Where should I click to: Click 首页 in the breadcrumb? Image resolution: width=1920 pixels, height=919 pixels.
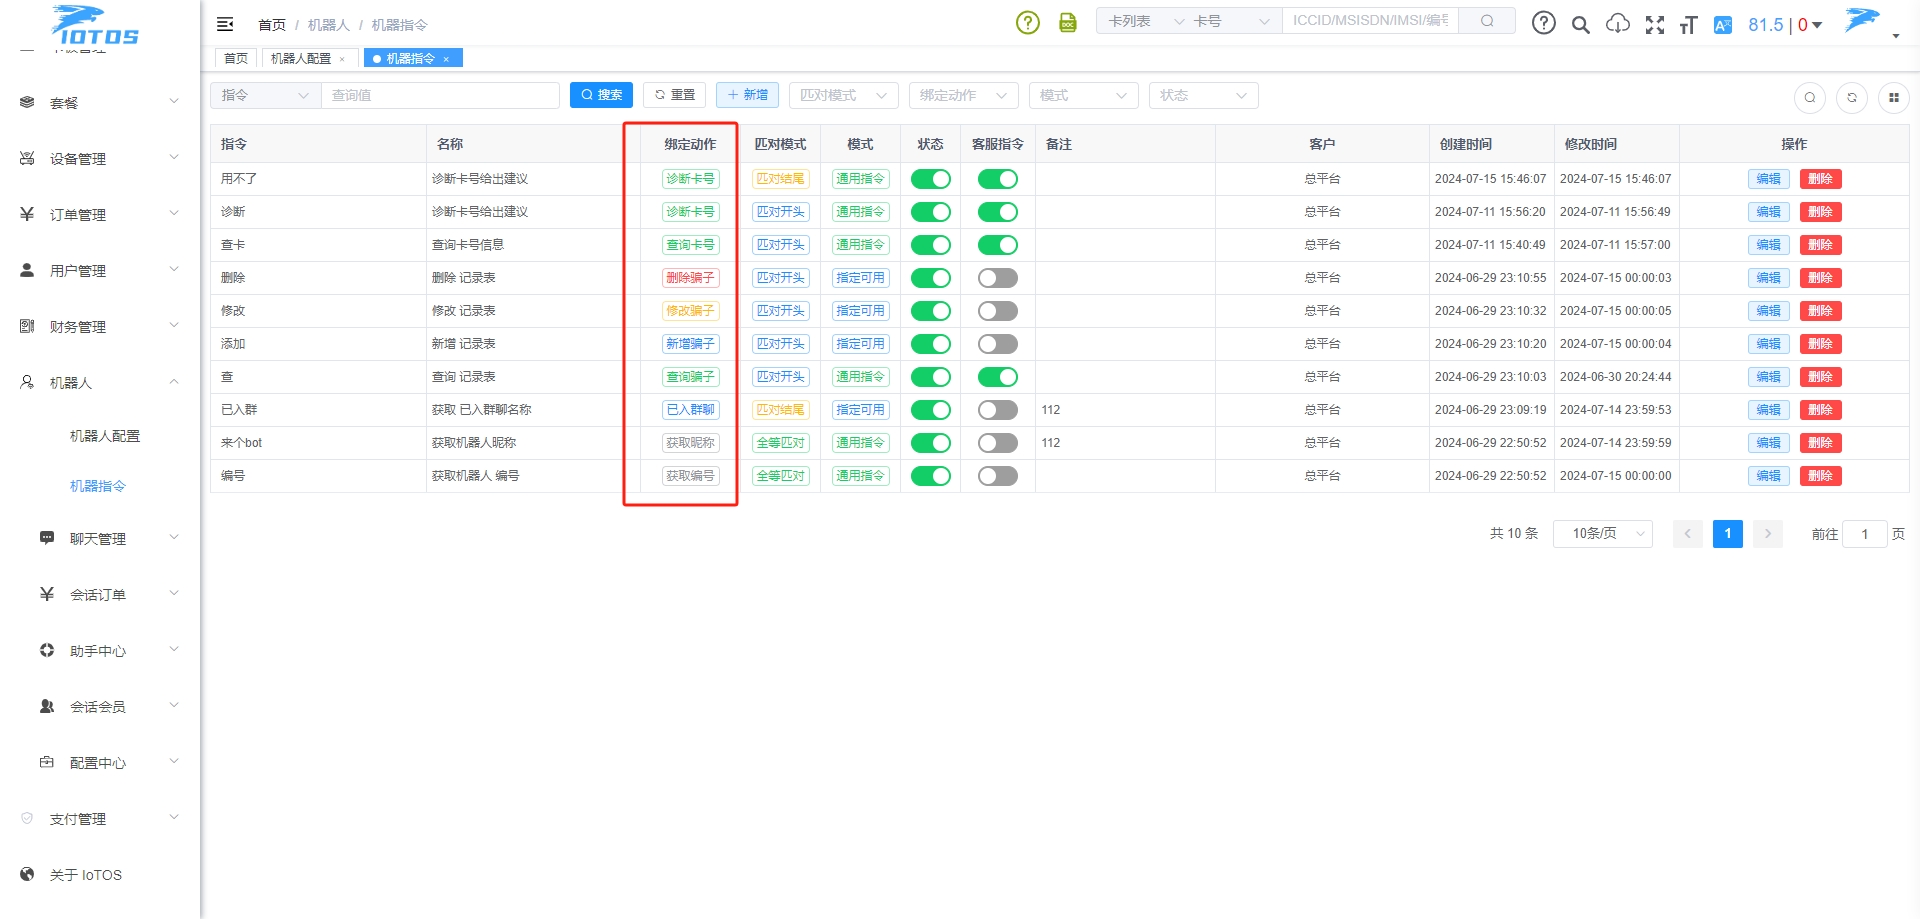pyautogui.click(x=272, y=25)
